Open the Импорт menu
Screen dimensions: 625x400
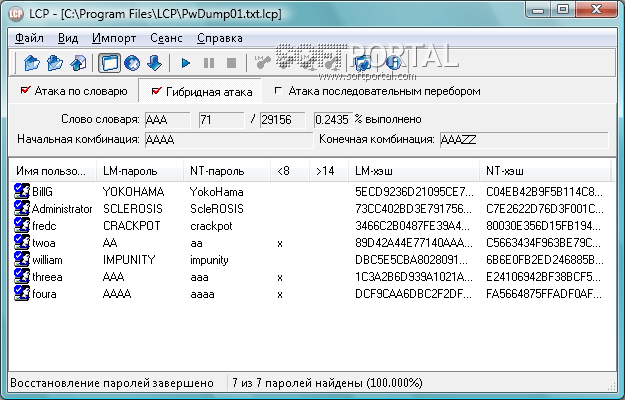114,38
